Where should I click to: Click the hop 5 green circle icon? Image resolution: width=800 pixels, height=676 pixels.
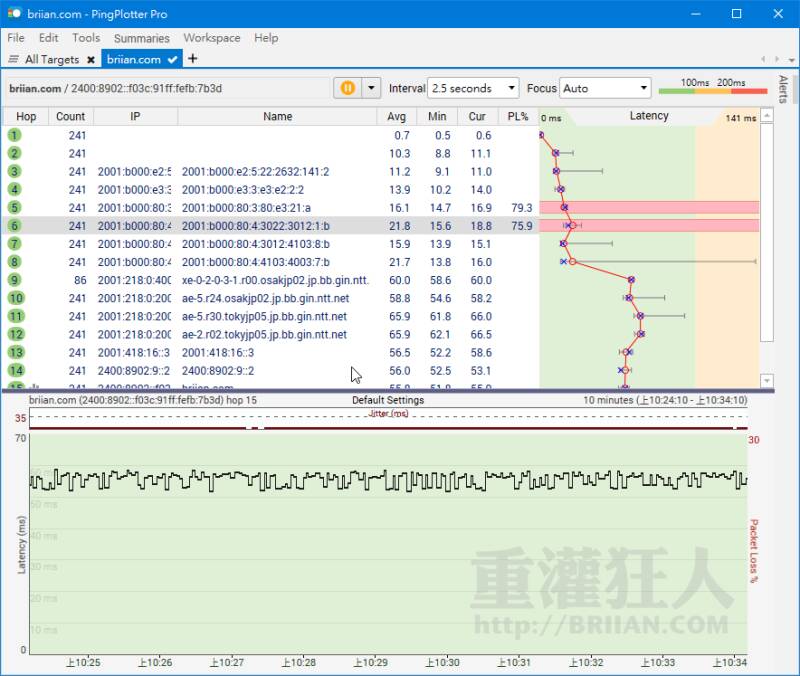[14, 208]
